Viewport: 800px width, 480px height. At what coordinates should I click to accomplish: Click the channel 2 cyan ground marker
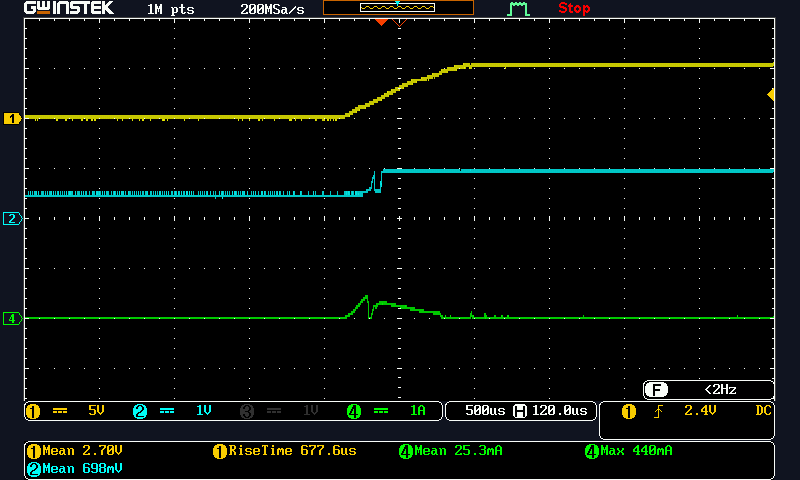(x=12, y=218)
